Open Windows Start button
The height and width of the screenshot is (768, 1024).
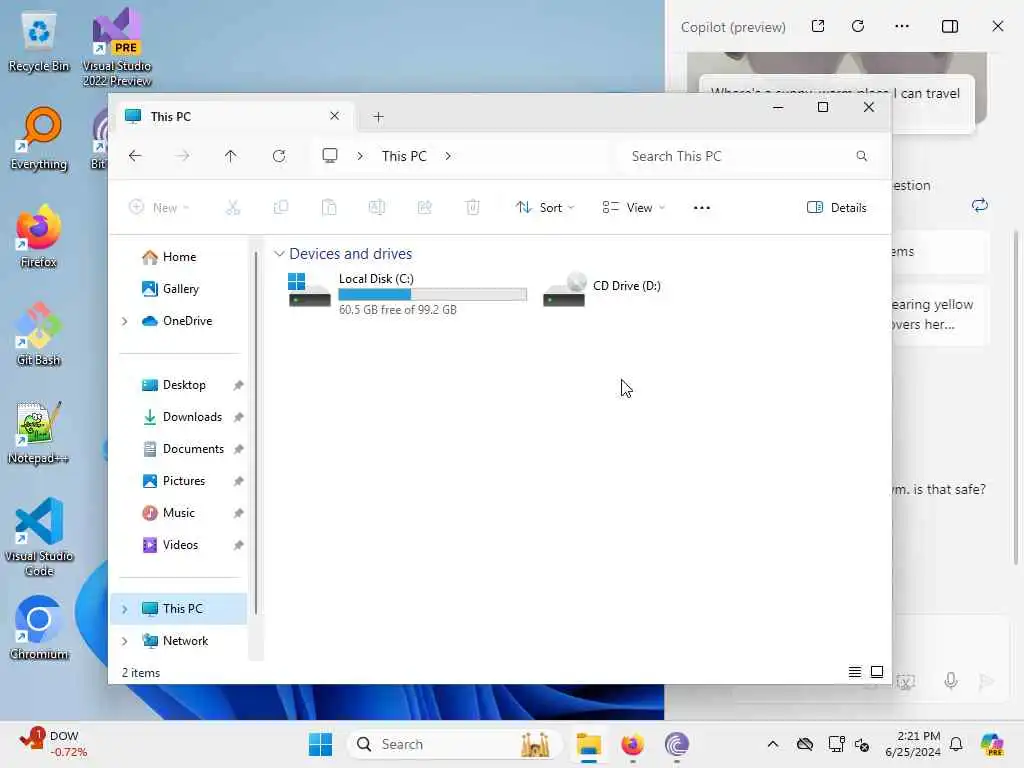coord(320,744)
